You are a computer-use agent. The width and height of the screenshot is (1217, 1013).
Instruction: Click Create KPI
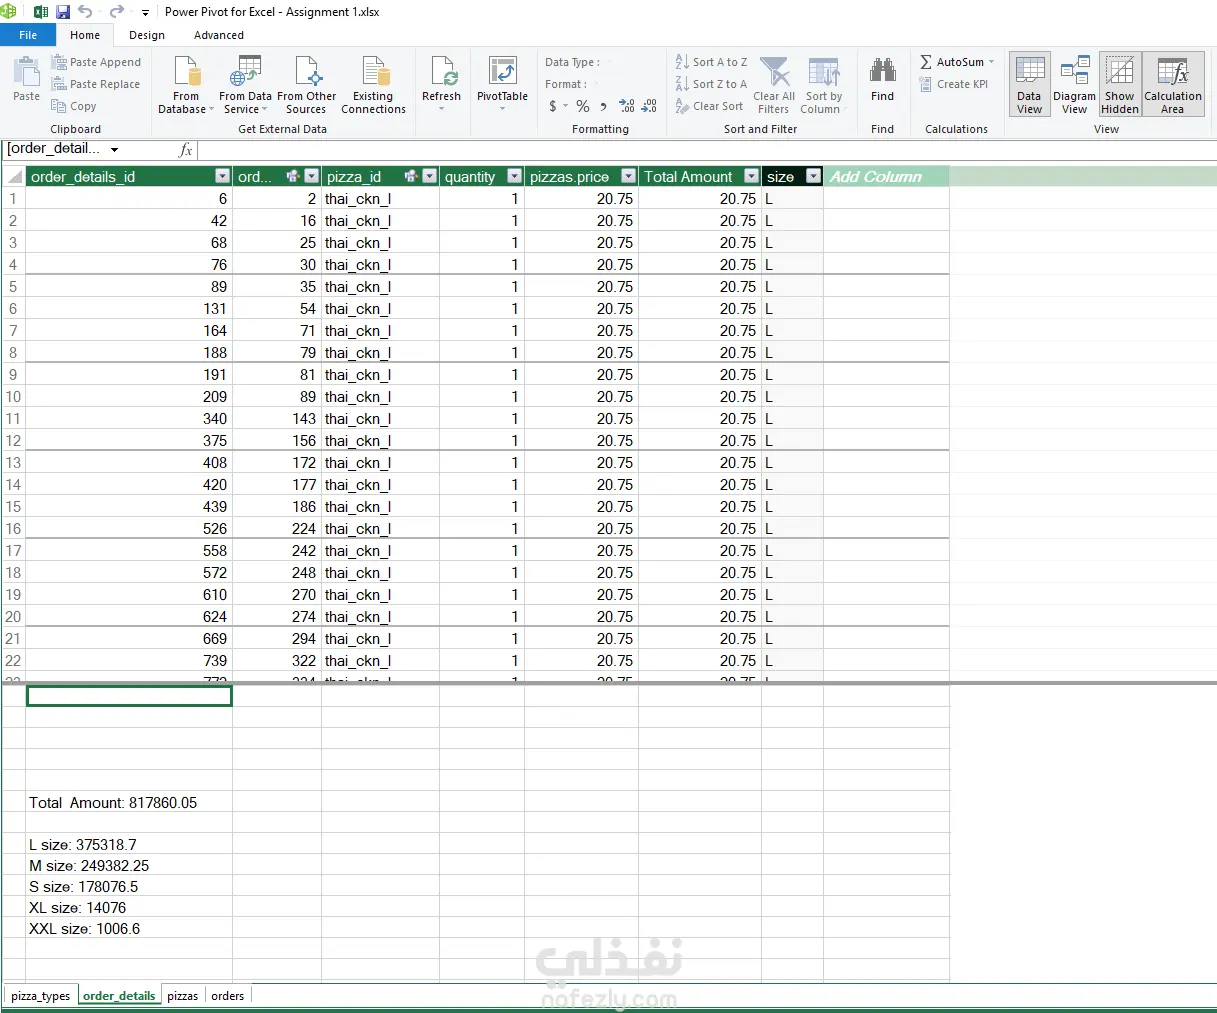(953, 84)
